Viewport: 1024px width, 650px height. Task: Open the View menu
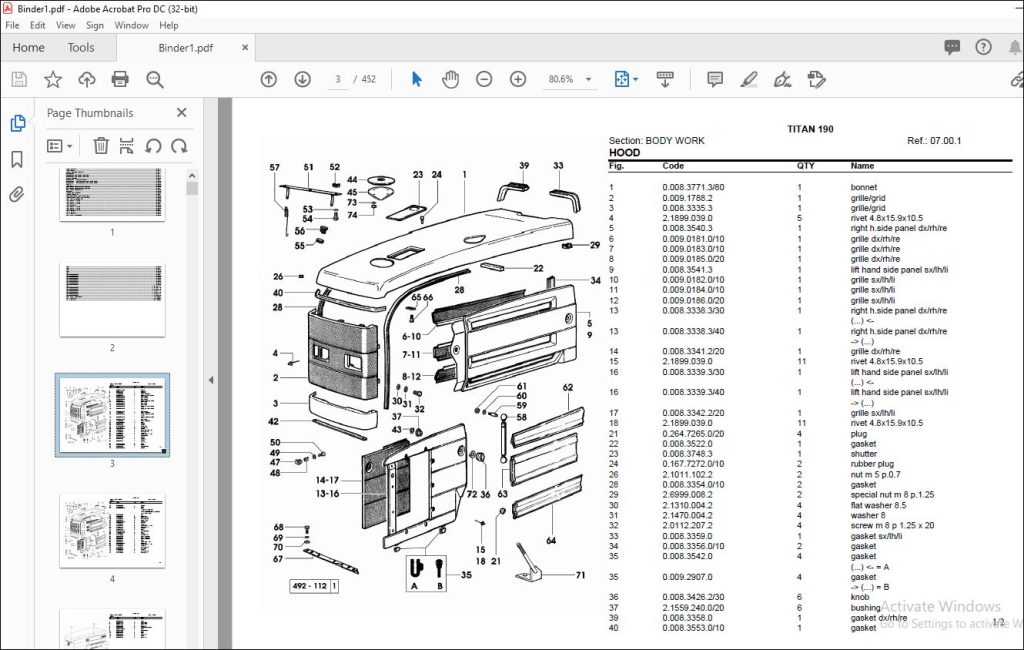pos(65,25)
